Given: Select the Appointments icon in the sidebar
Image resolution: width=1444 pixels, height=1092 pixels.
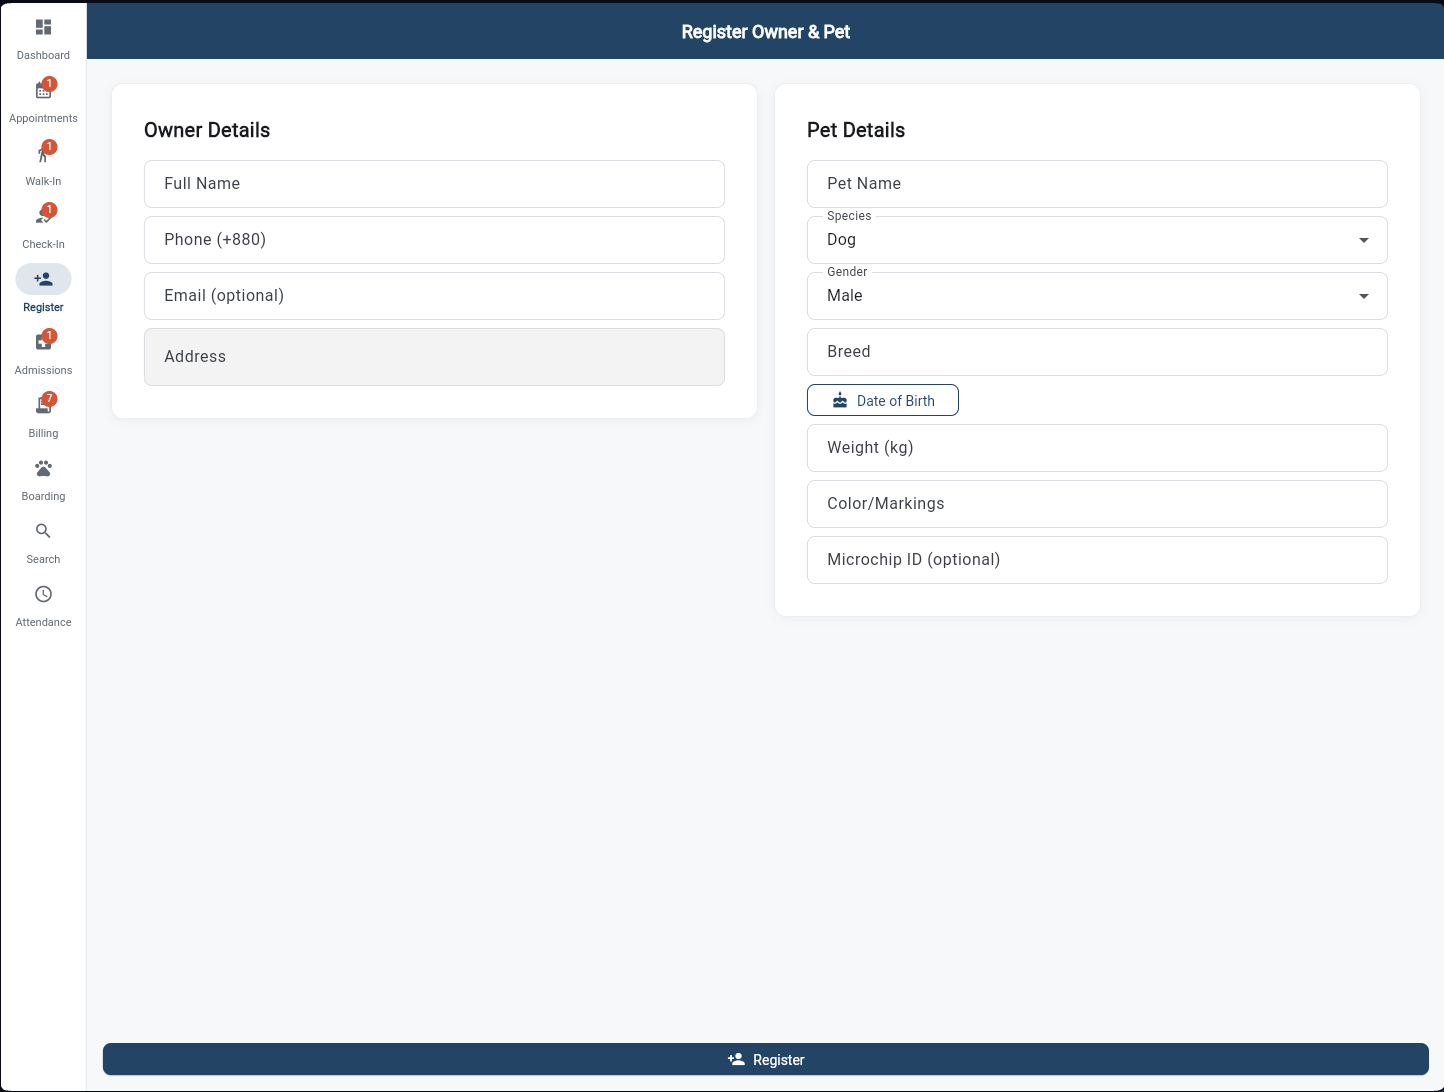Looking at the screenshot, I should click(x=43, y=89).
